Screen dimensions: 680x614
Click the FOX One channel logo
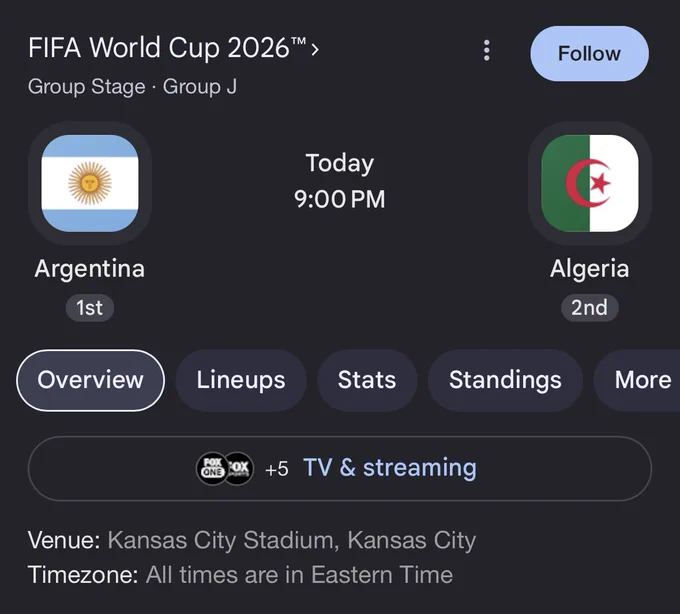point(212,468)
